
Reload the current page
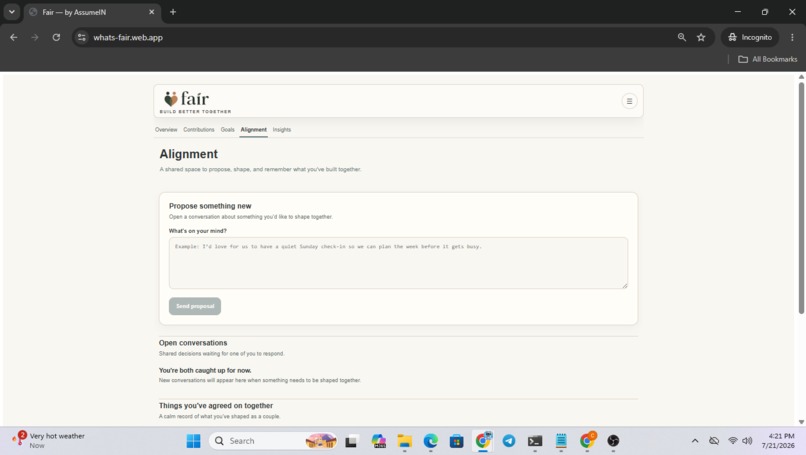pos(56,38)
